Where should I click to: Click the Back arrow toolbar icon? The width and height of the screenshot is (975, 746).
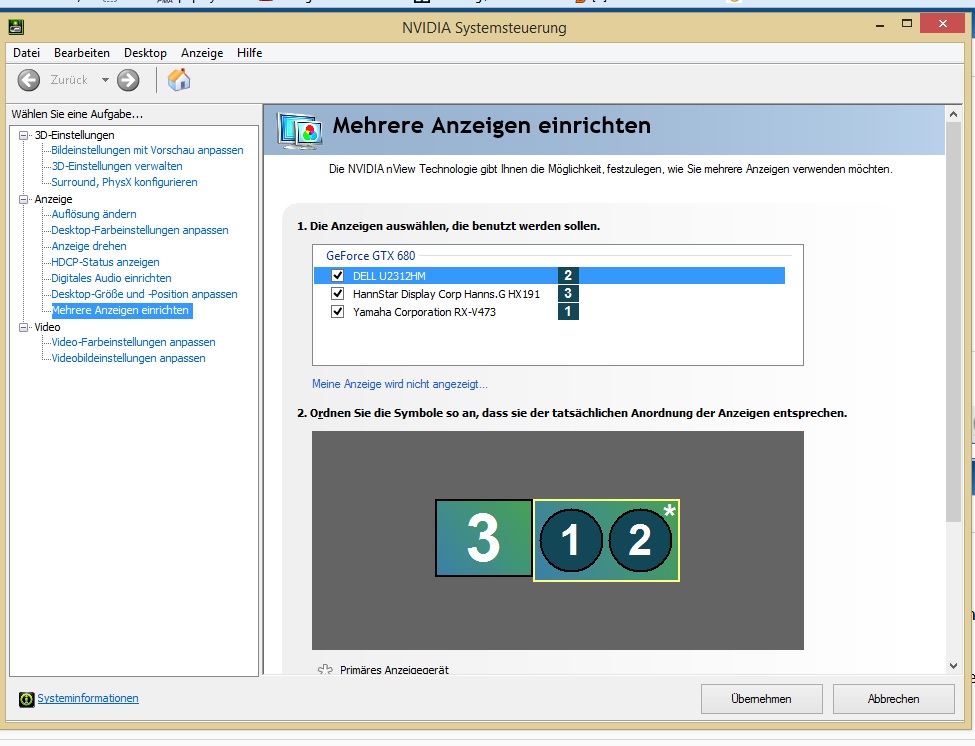pos(29,80)
